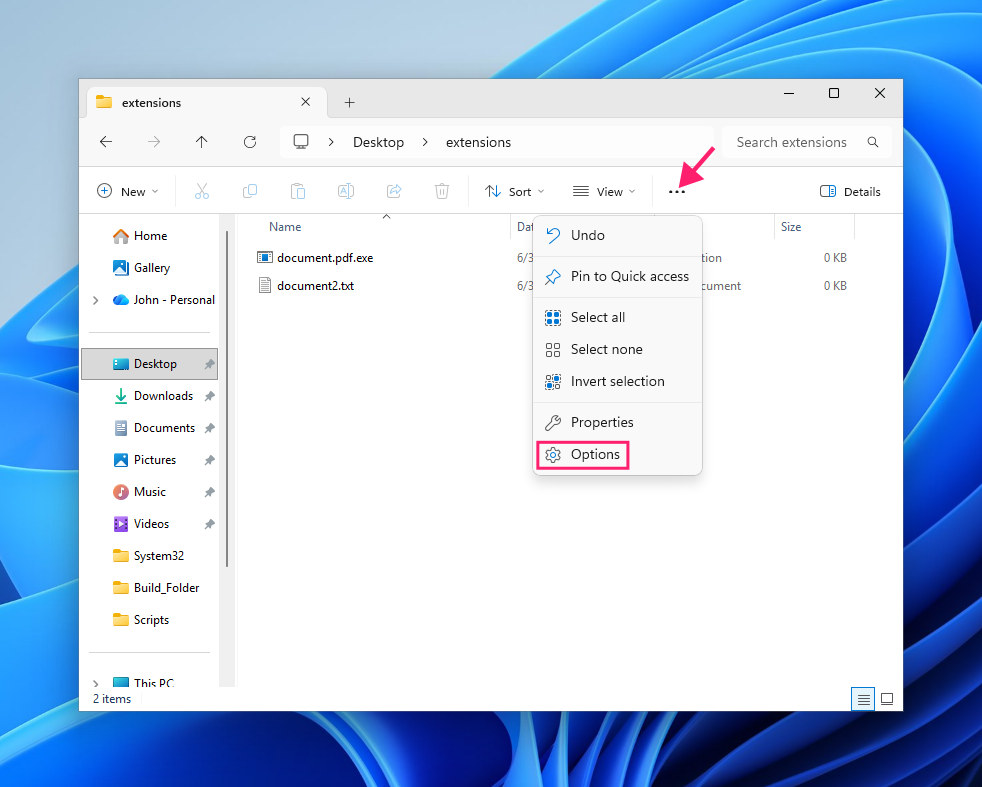Toggle the Details pane
The width and height of the screenshot is (982, 787).
pyautogui.click(x=850, y=192)
